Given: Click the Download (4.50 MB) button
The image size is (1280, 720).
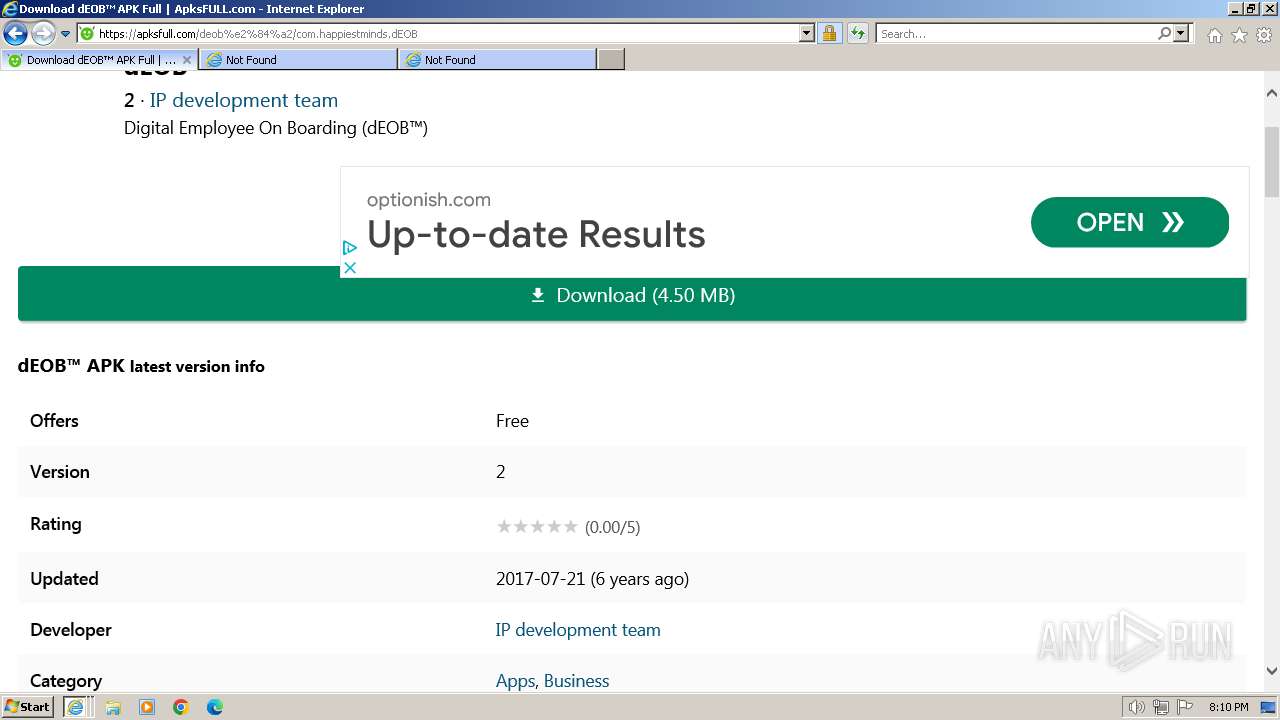Looking at the screenshot, I should [632, 295].
